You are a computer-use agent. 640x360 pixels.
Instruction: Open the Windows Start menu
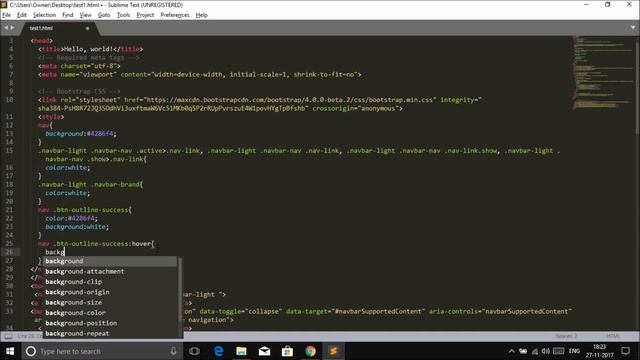coord(10,351)
